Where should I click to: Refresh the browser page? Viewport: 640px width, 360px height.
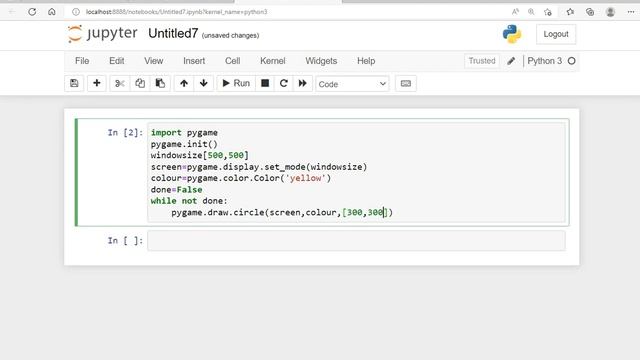[x=32, y=12]
